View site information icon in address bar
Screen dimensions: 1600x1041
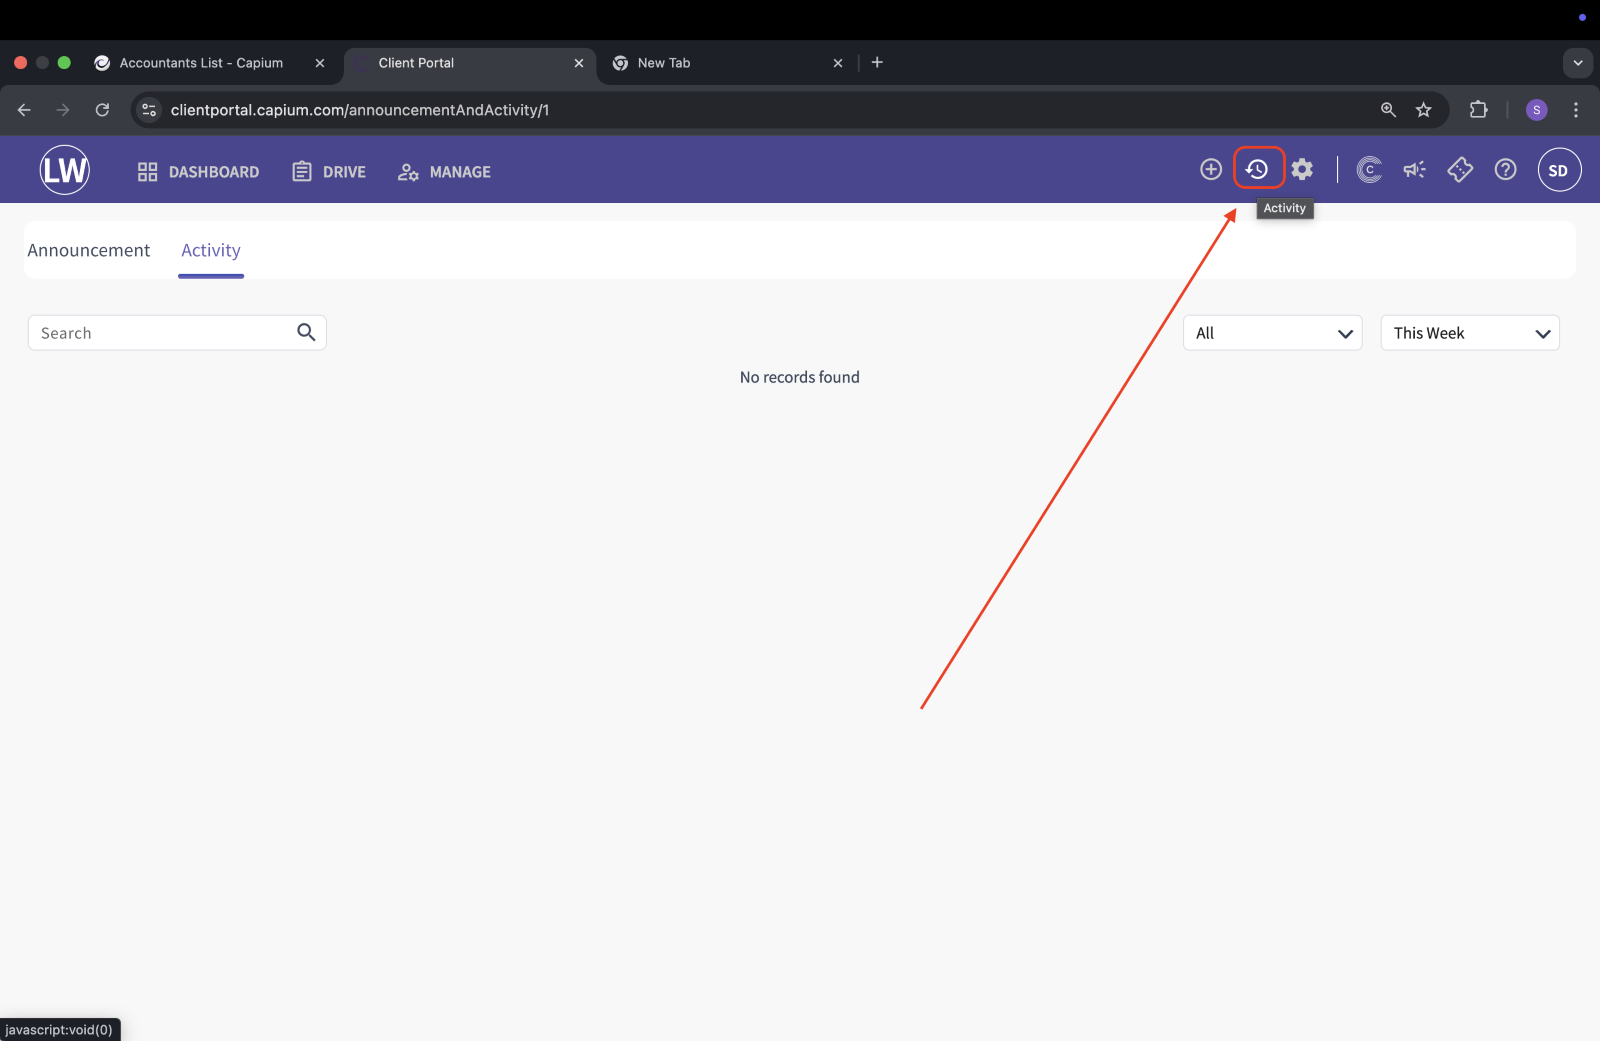point(149,110)
